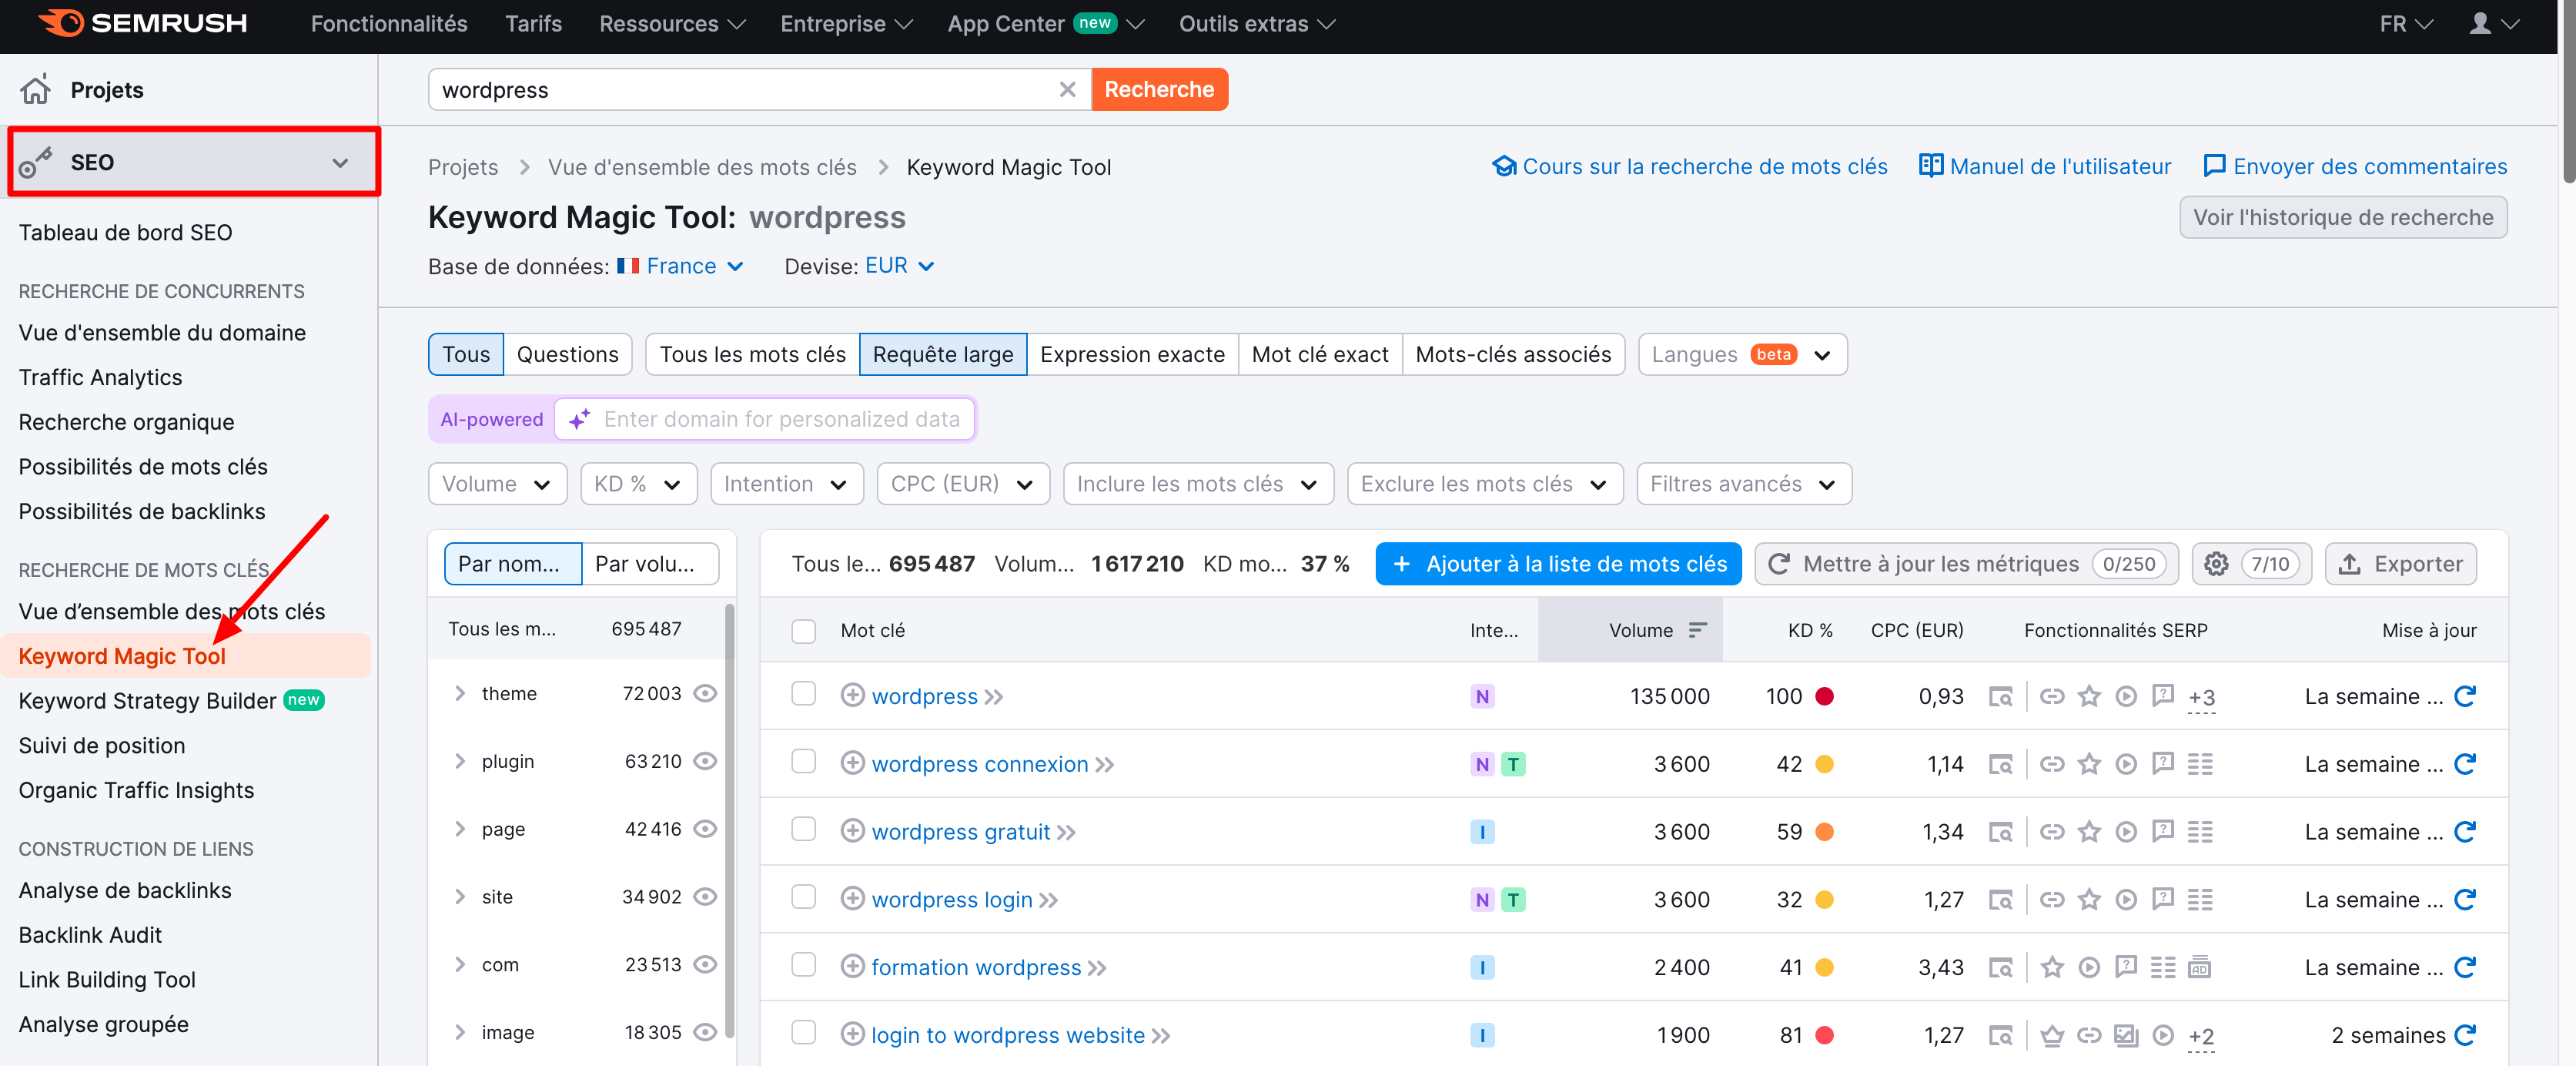Click the Transactional T badge for wordpress login
This screenshot has width=2576, height=1066.
(1513, 900)
